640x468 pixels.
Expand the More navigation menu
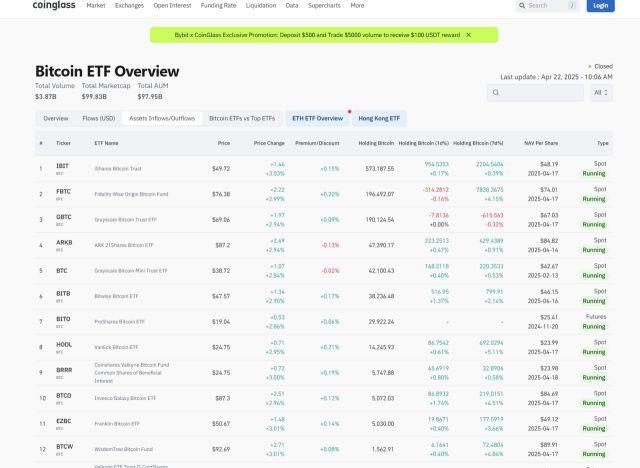pyautogui.click(x=357, y=5)
